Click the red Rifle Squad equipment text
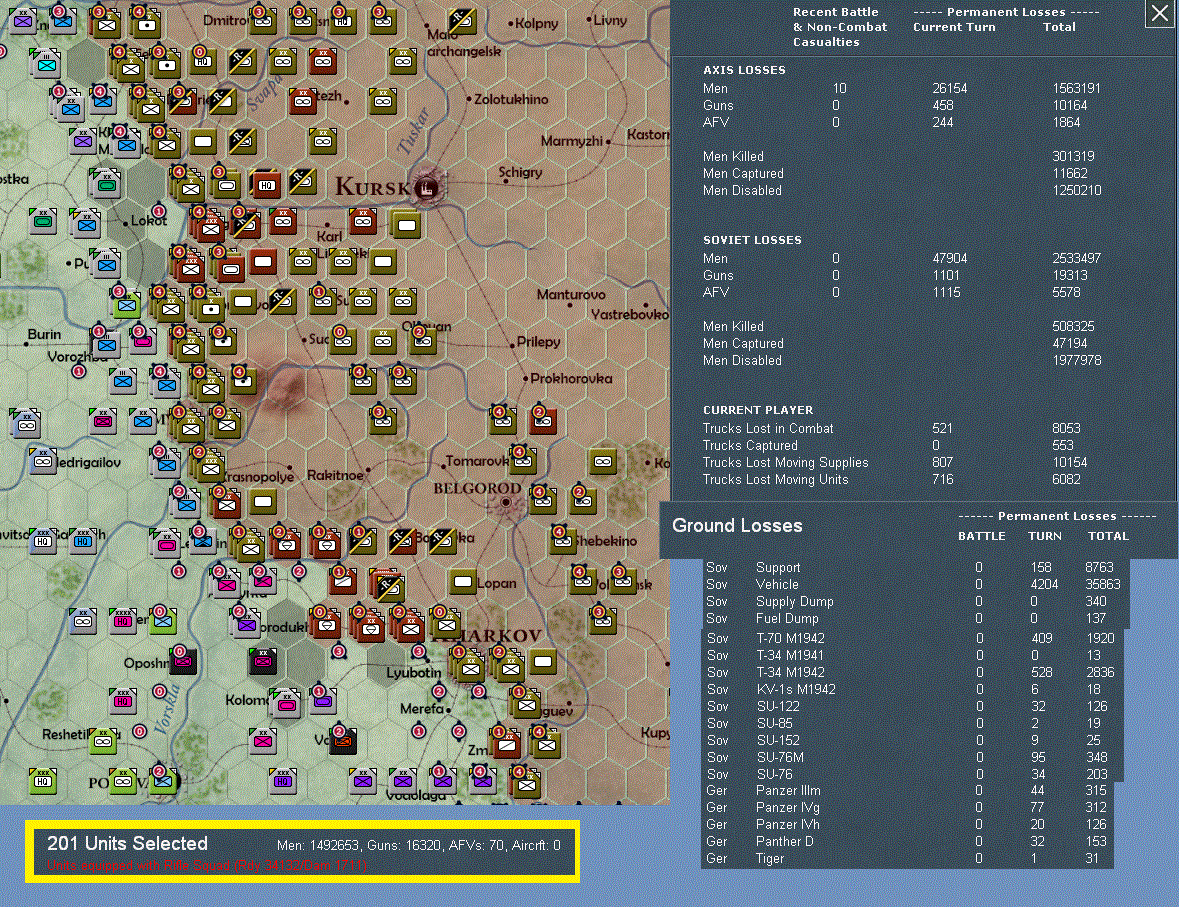The width and height of the screenshot is (1179, 907). [x=207, y=866]
